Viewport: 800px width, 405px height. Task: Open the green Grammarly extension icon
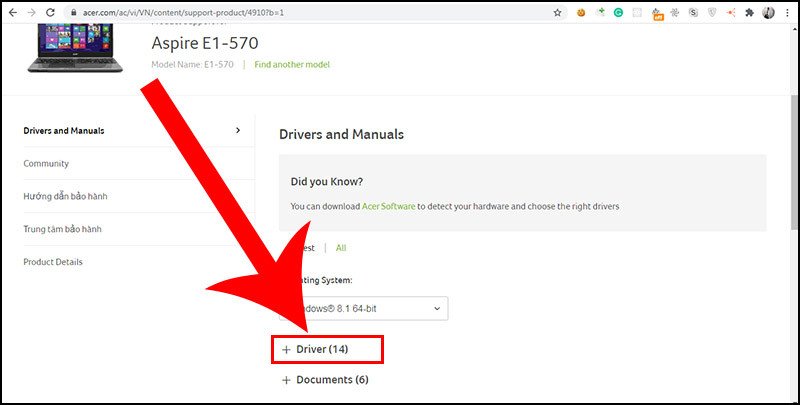pyautogui.click(x=618, y=13)
